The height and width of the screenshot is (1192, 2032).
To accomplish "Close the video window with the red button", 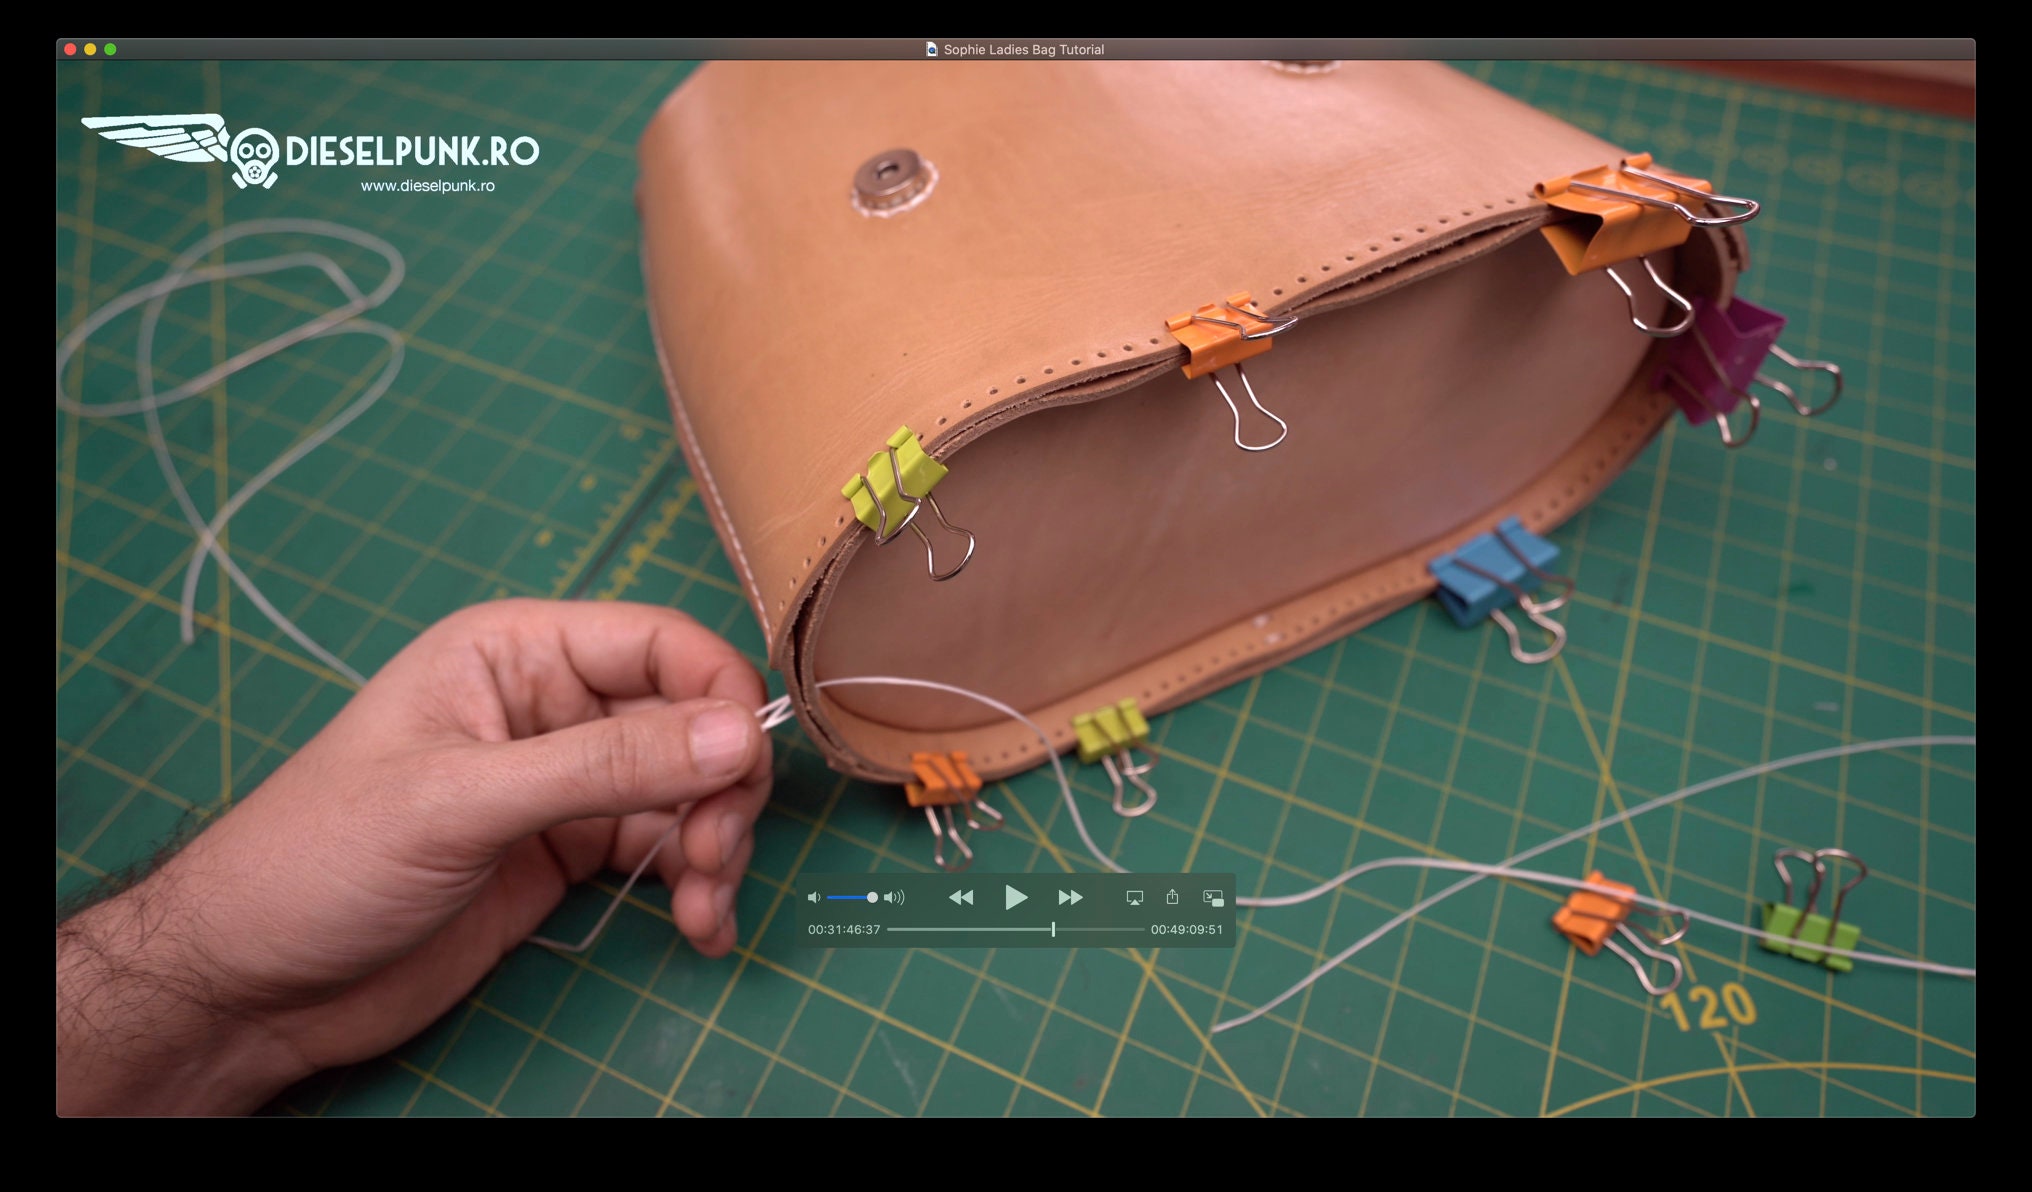I will 70,49.
